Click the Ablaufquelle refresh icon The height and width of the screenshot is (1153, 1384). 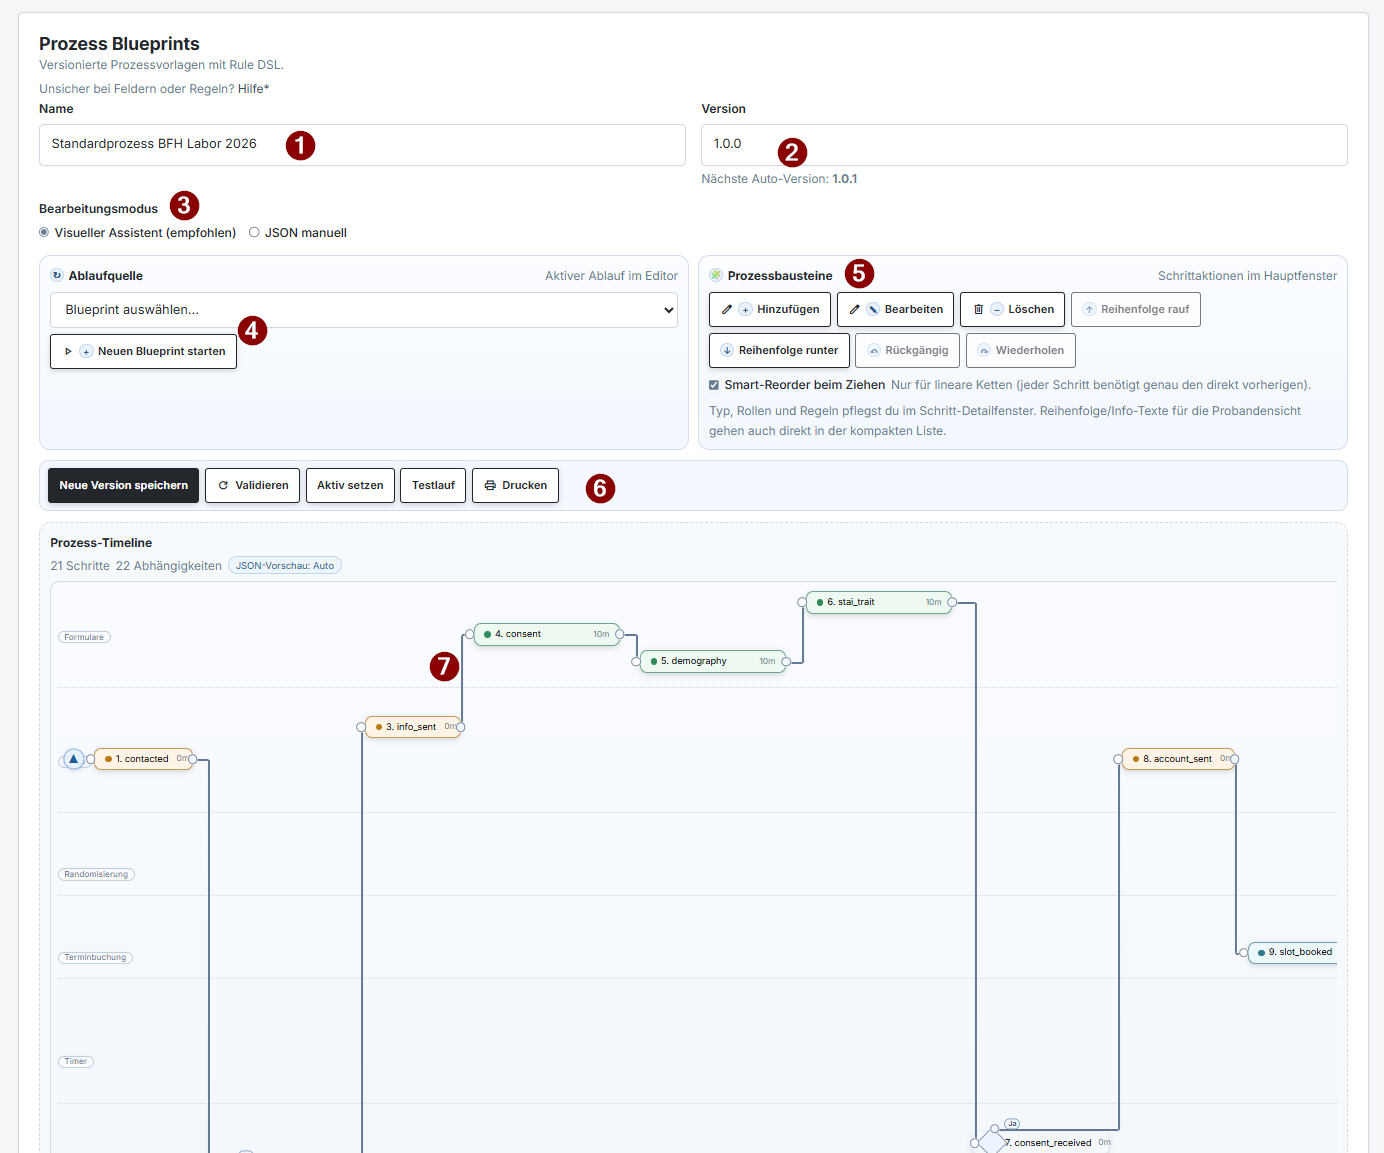[57, 275]
